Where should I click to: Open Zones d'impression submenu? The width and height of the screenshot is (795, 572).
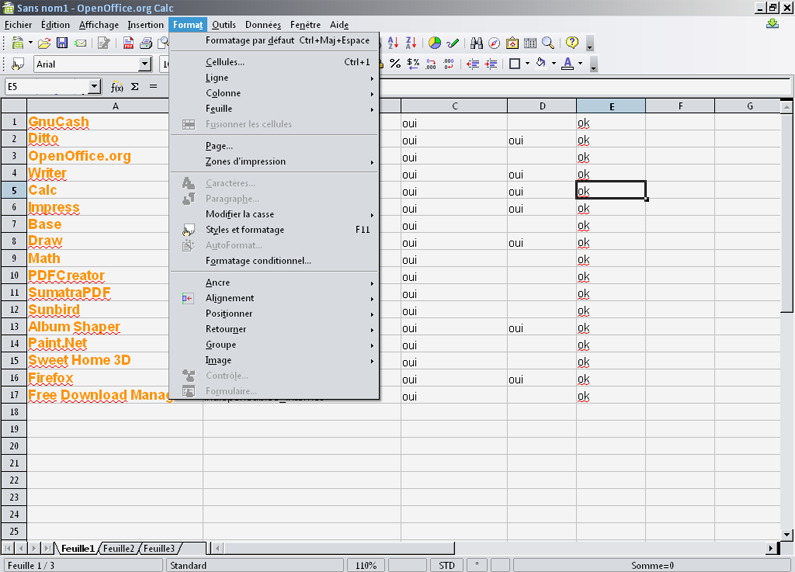click(x=274, y=161)
